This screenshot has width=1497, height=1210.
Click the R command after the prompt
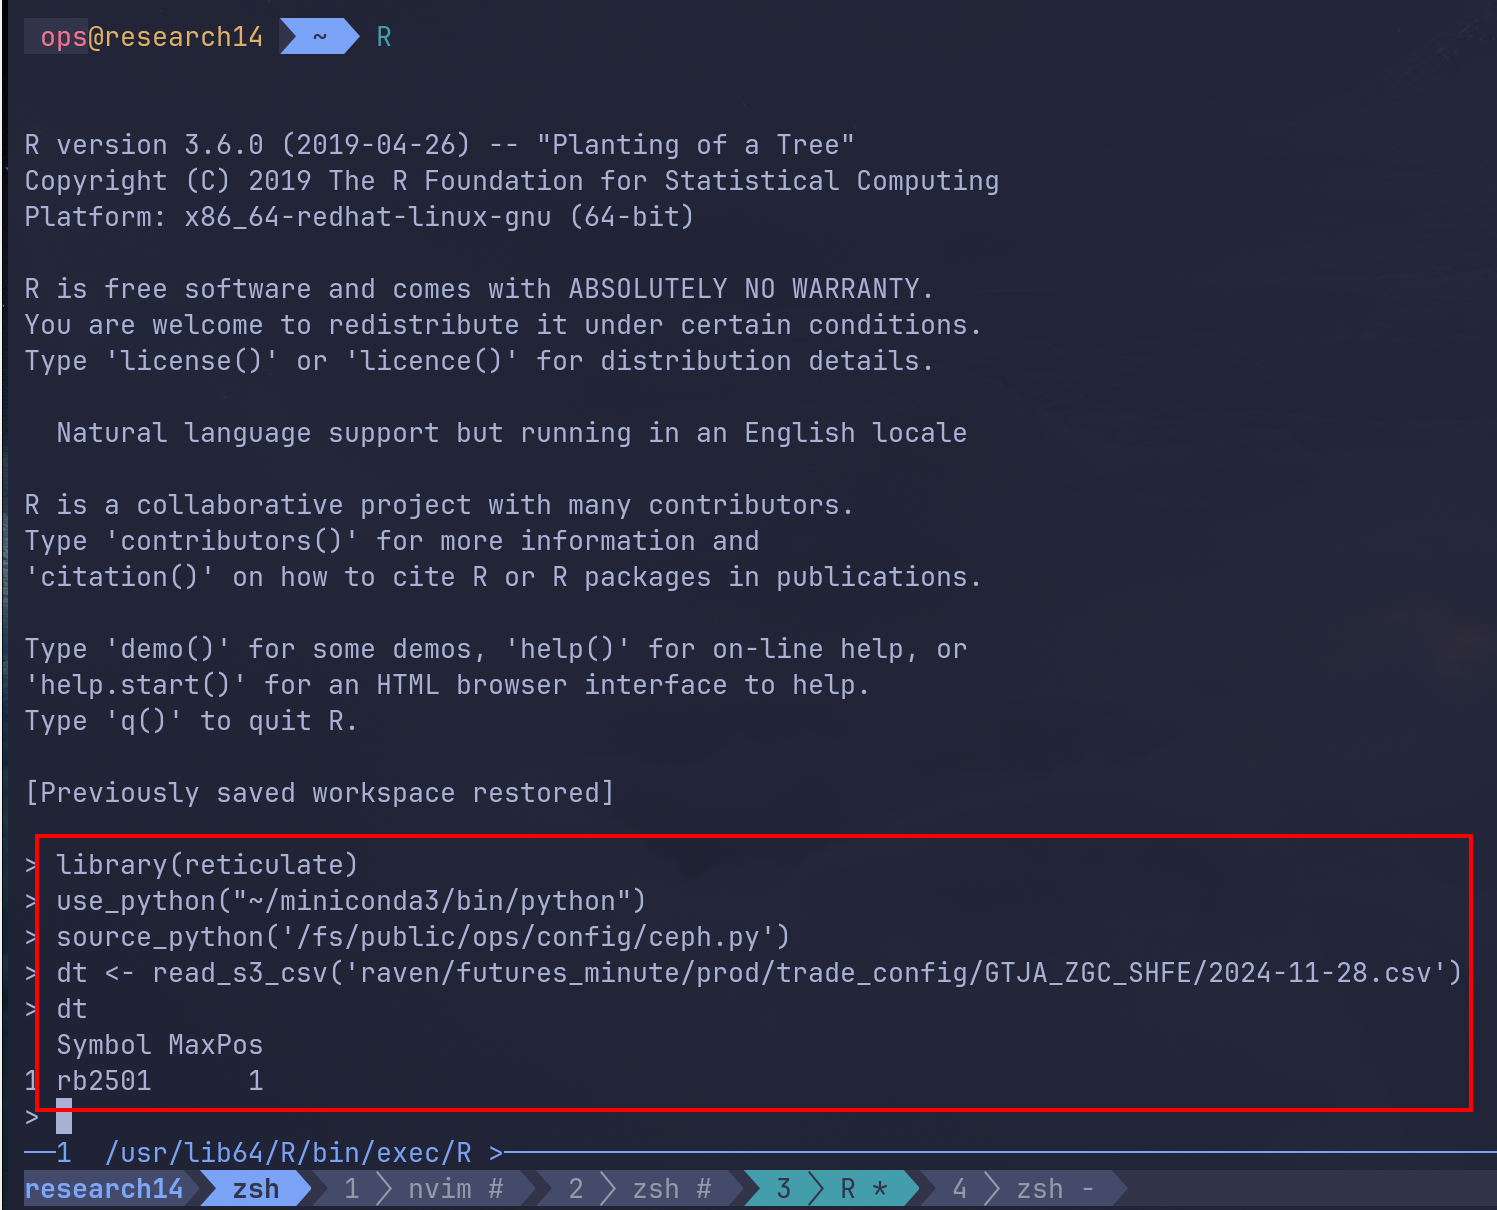pyautogui.click(x=384, y=37)
